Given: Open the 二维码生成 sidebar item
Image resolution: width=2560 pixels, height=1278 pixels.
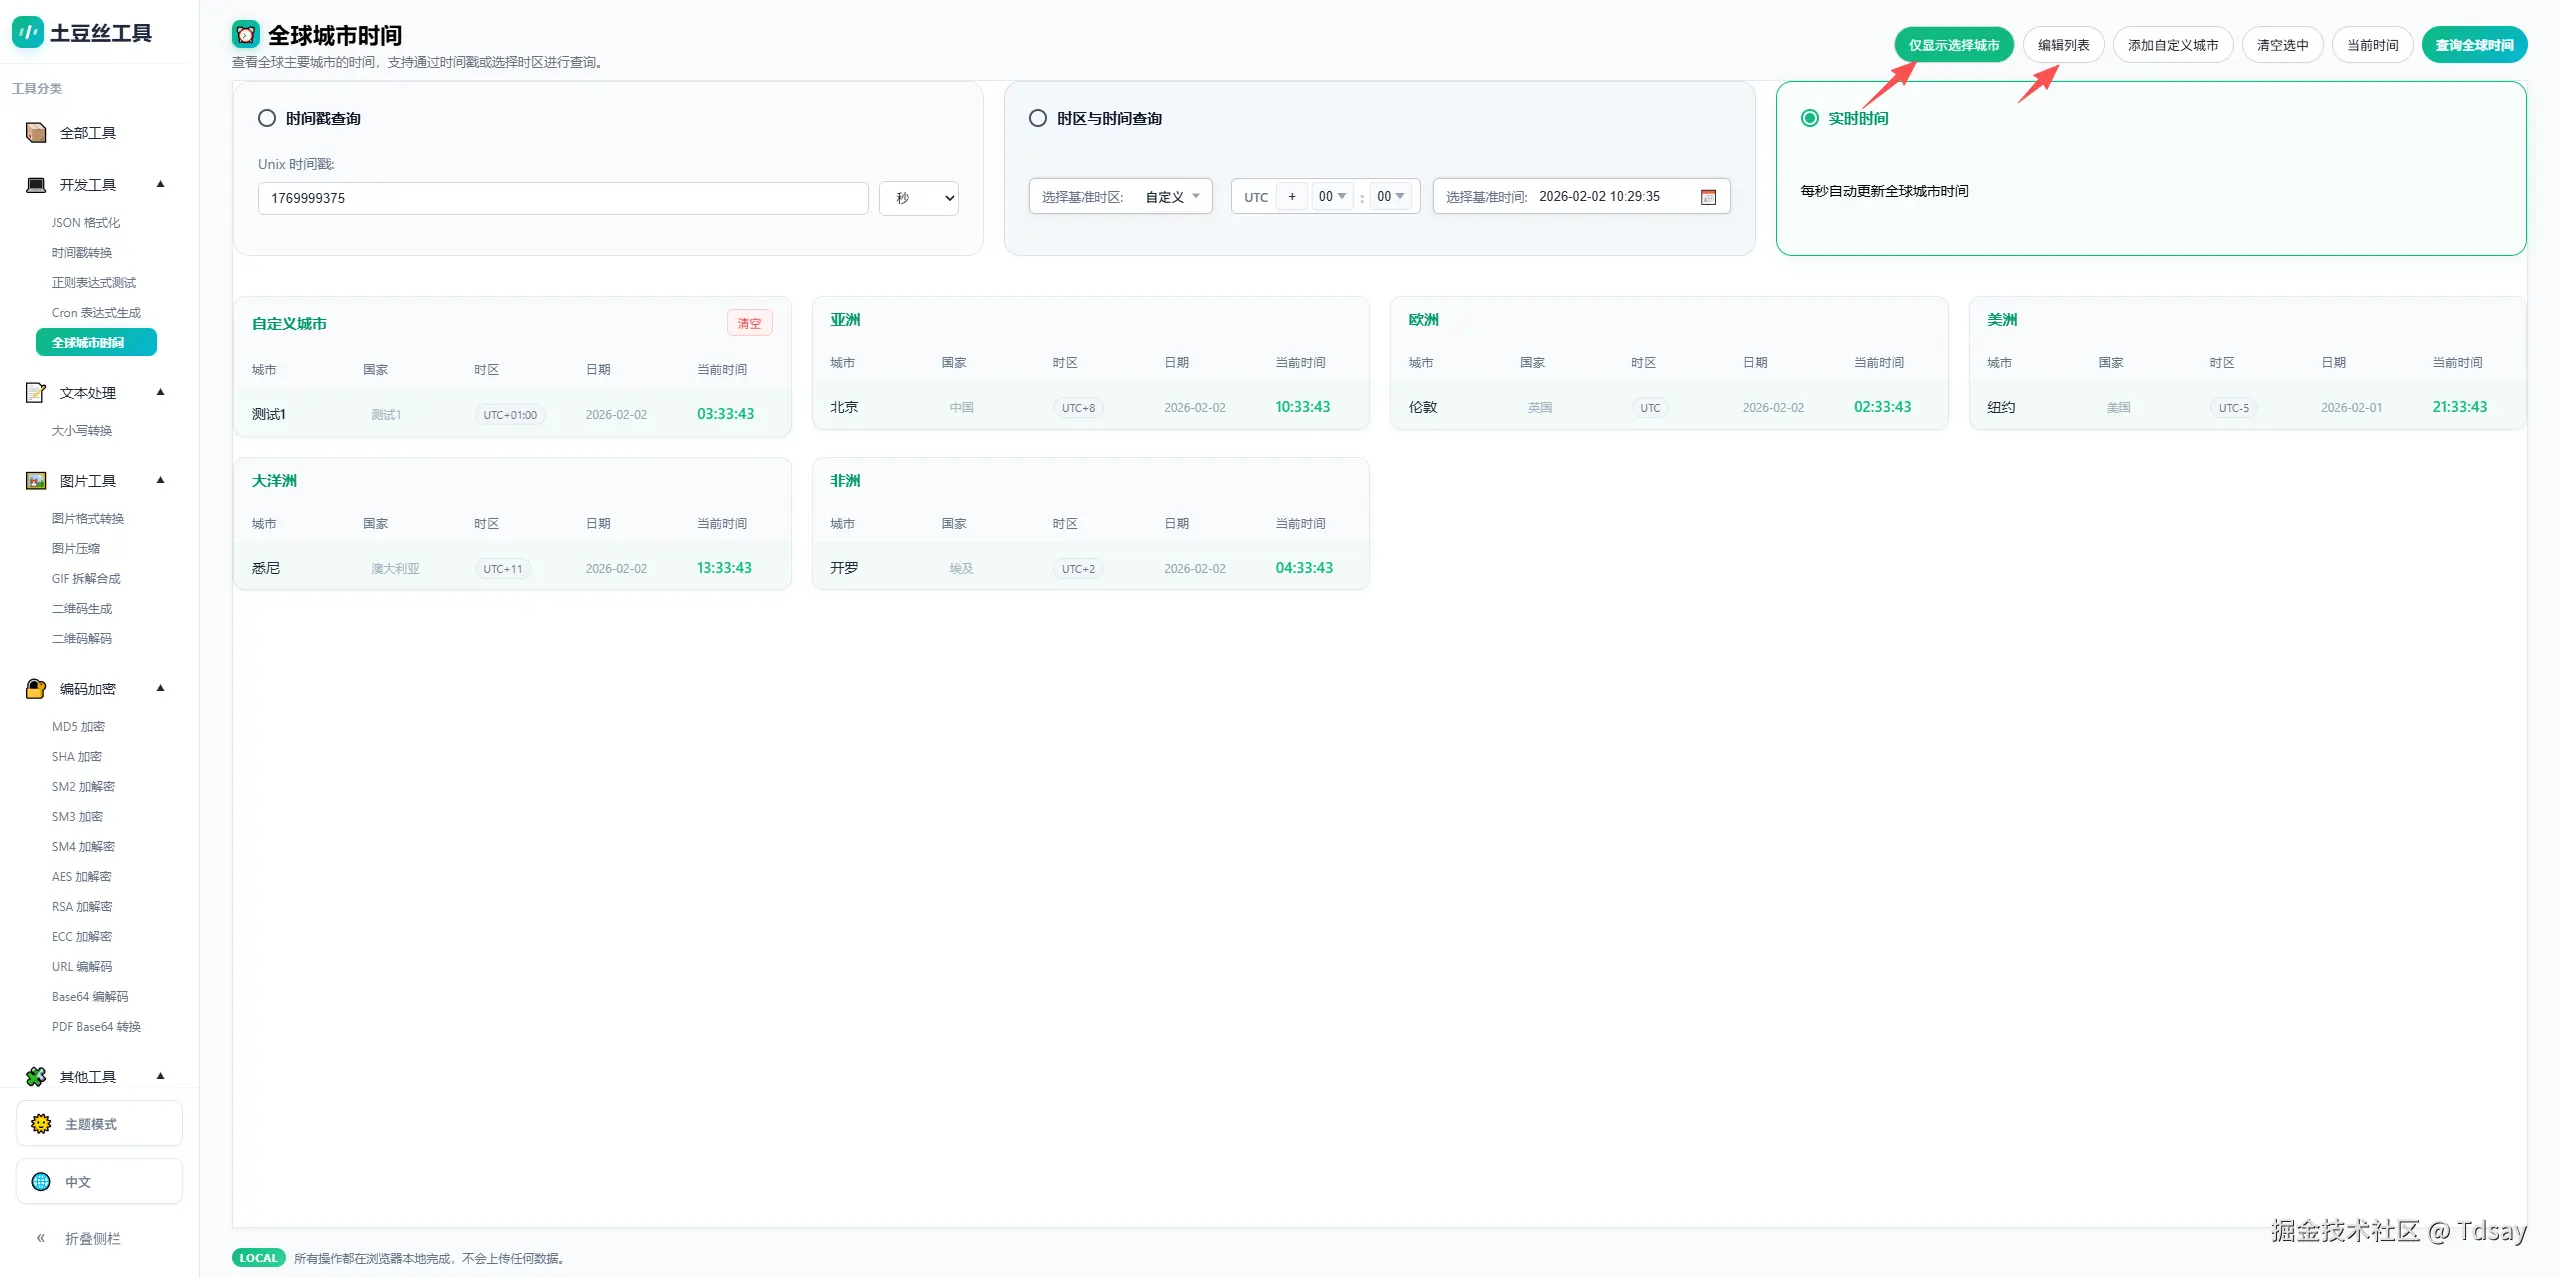Looking at the screenshot, I should click(82, 609).
